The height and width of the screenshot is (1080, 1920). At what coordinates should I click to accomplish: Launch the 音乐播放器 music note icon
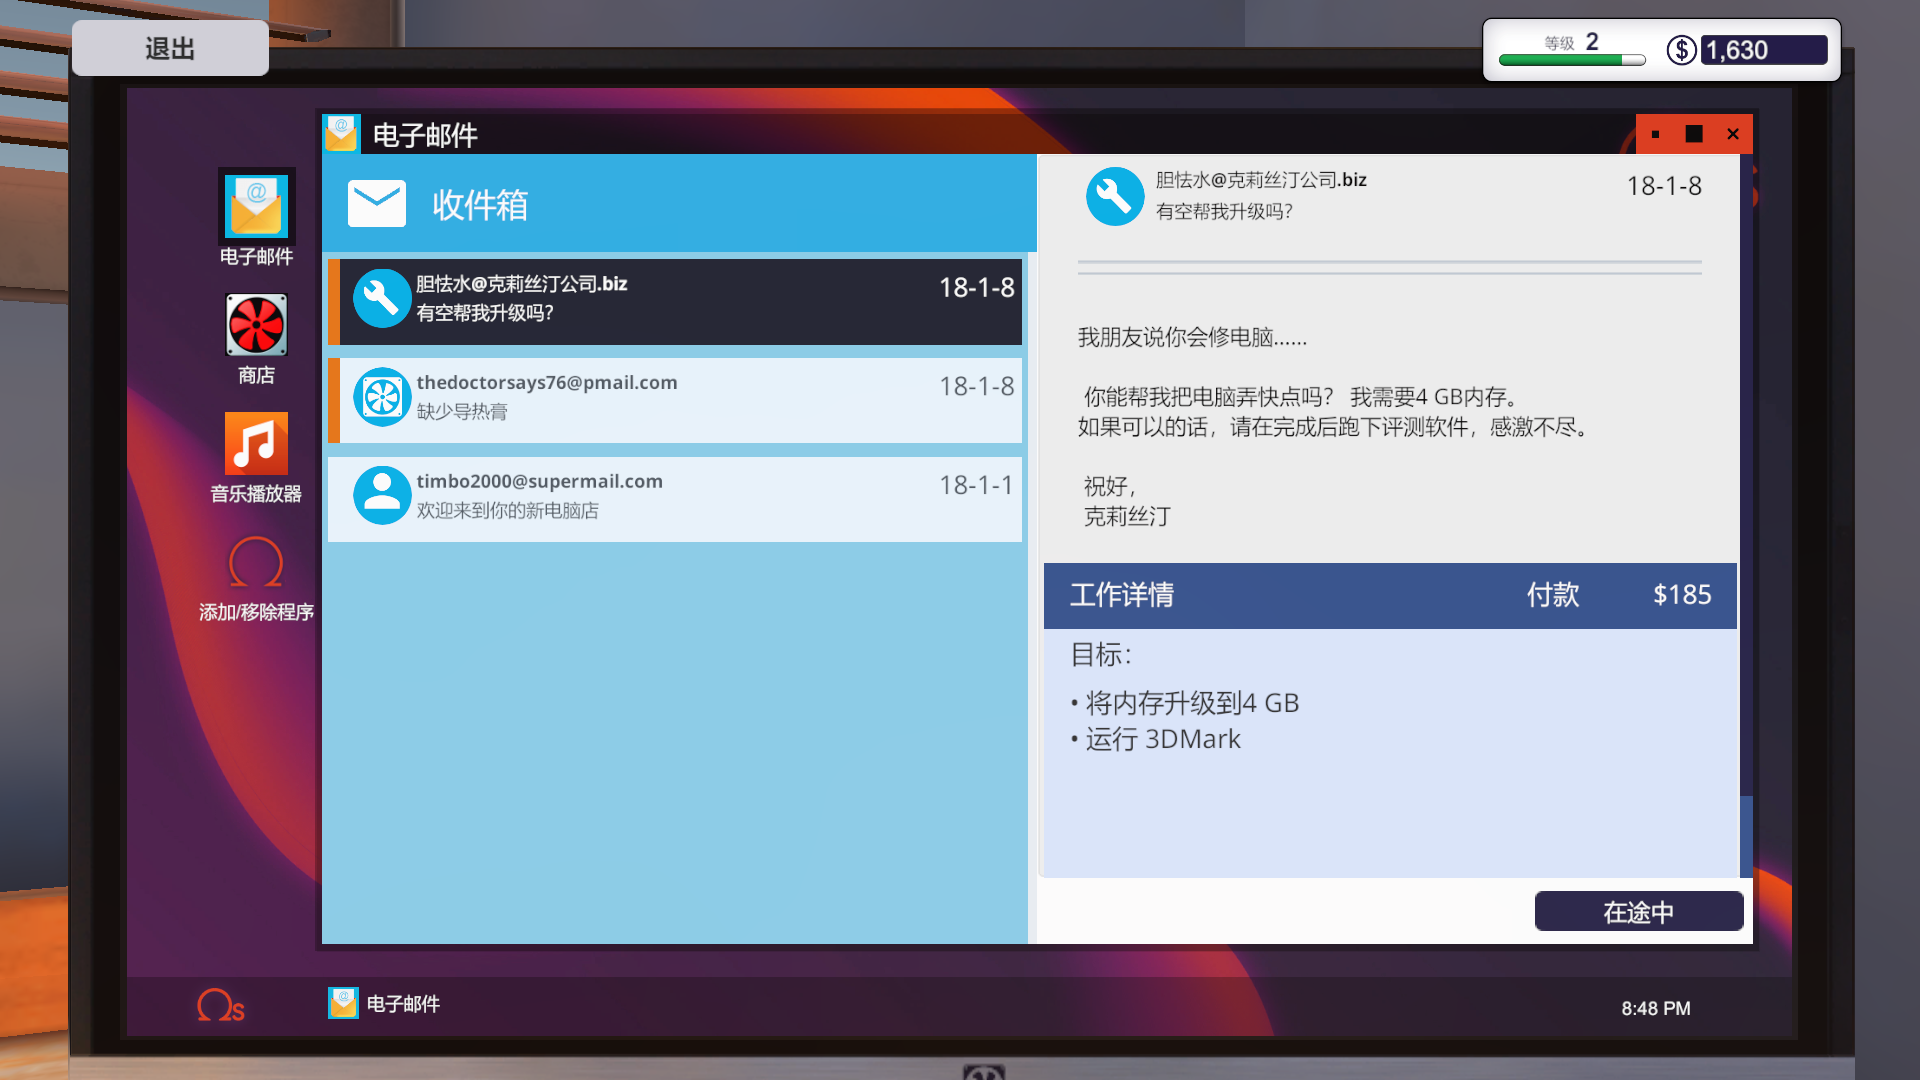tap(256, 444)
